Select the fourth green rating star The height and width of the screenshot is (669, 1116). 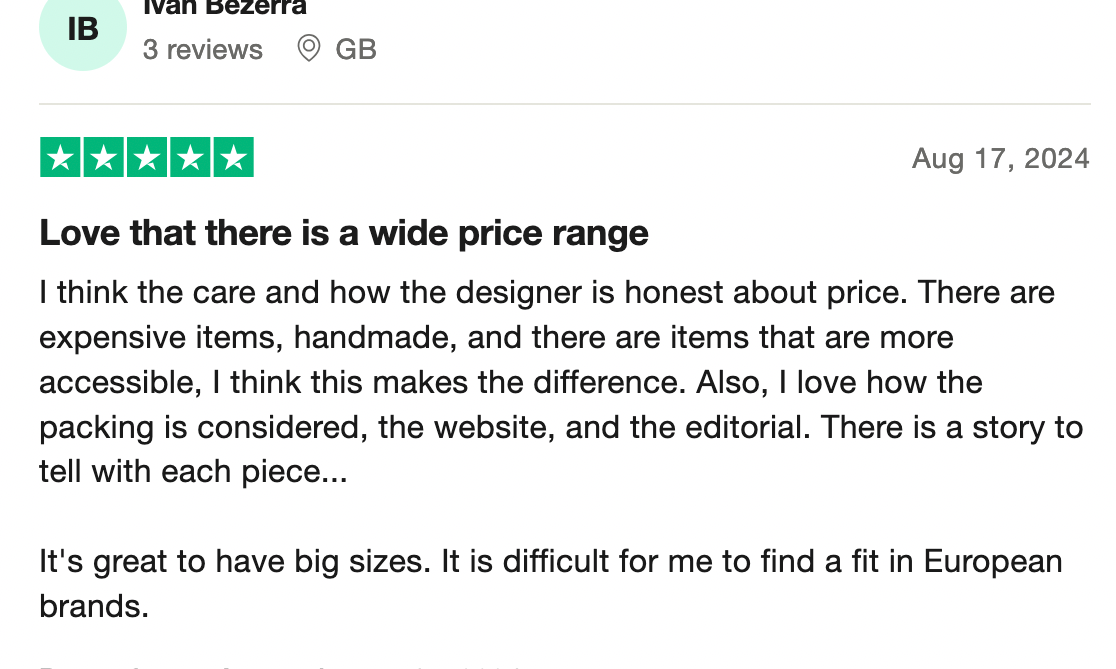pyautogui.click(x=190, y=157)
